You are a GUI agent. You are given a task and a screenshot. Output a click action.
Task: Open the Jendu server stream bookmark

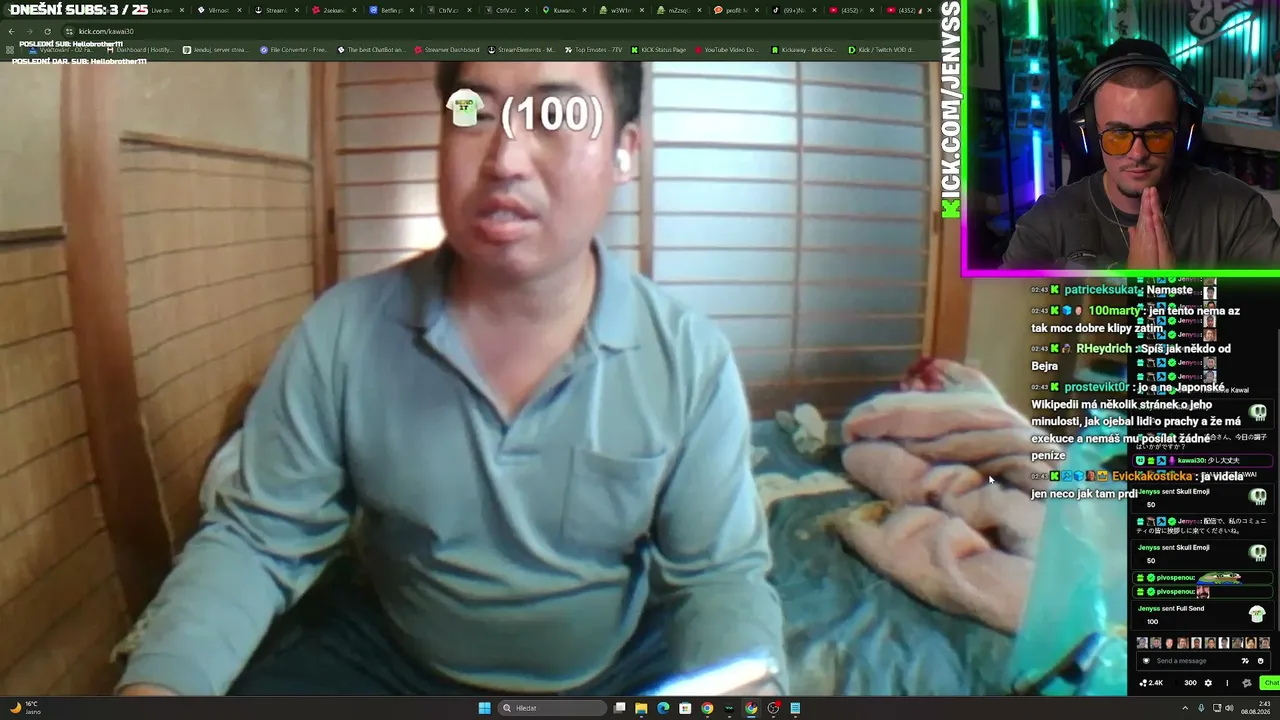coord(216,50)
